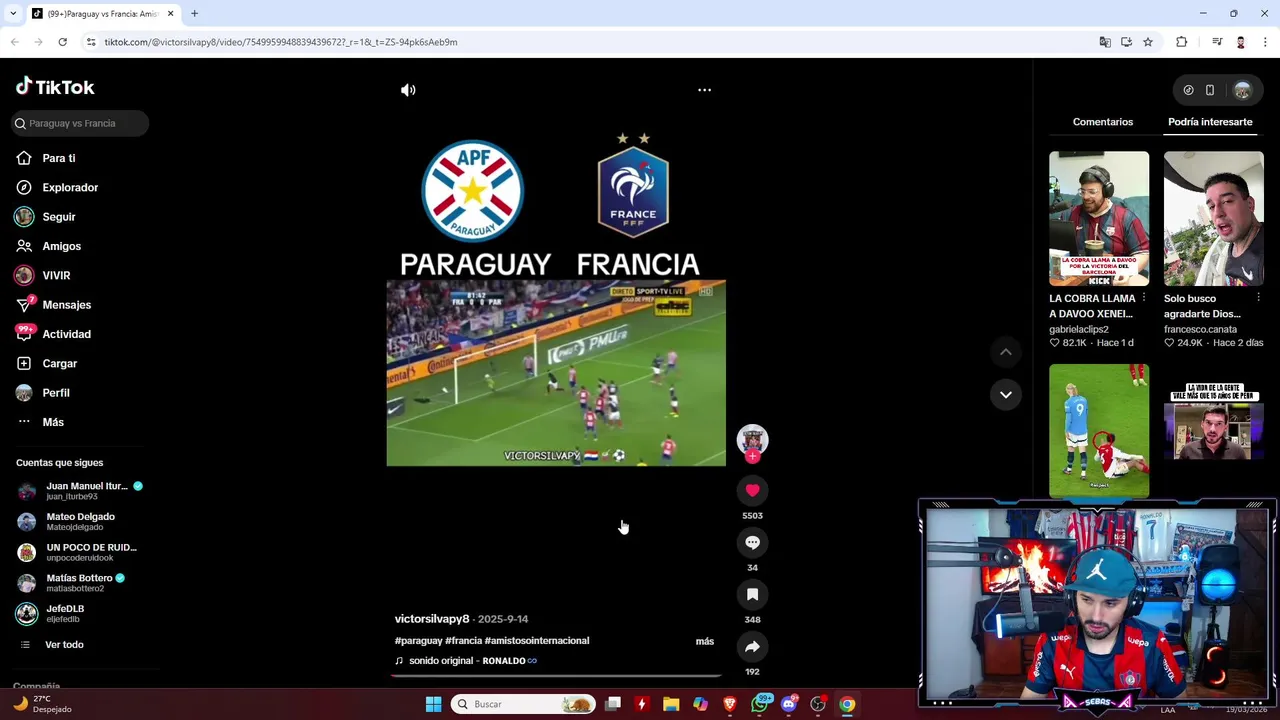Follow creator via red plus badge

click(752, 456)
